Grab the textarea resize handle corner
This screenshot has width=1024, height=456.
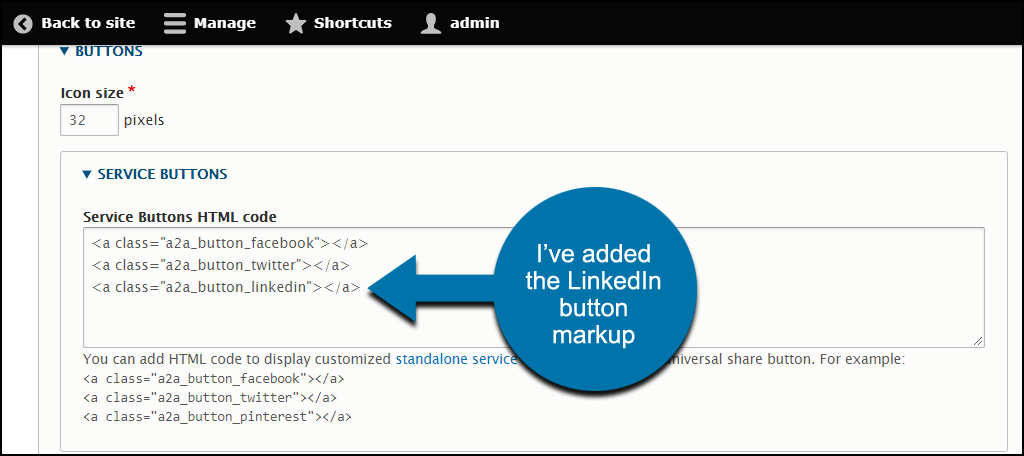click(x=977, y=340)
